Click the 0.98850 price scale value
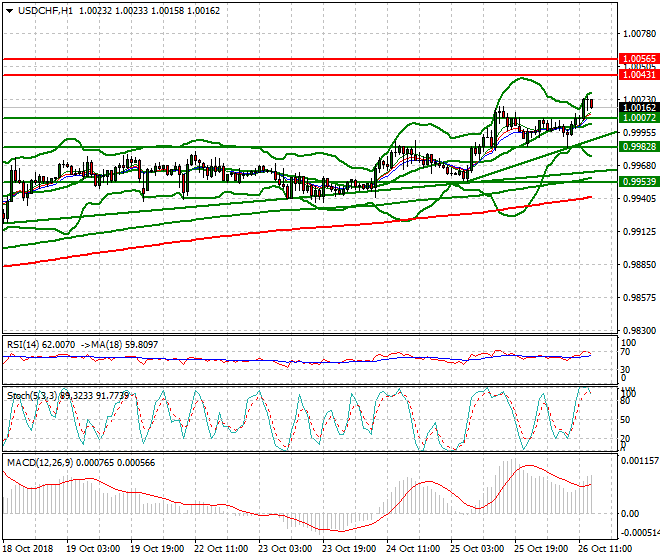This screenshot has height=560, width=660. (x=639, y=264)
